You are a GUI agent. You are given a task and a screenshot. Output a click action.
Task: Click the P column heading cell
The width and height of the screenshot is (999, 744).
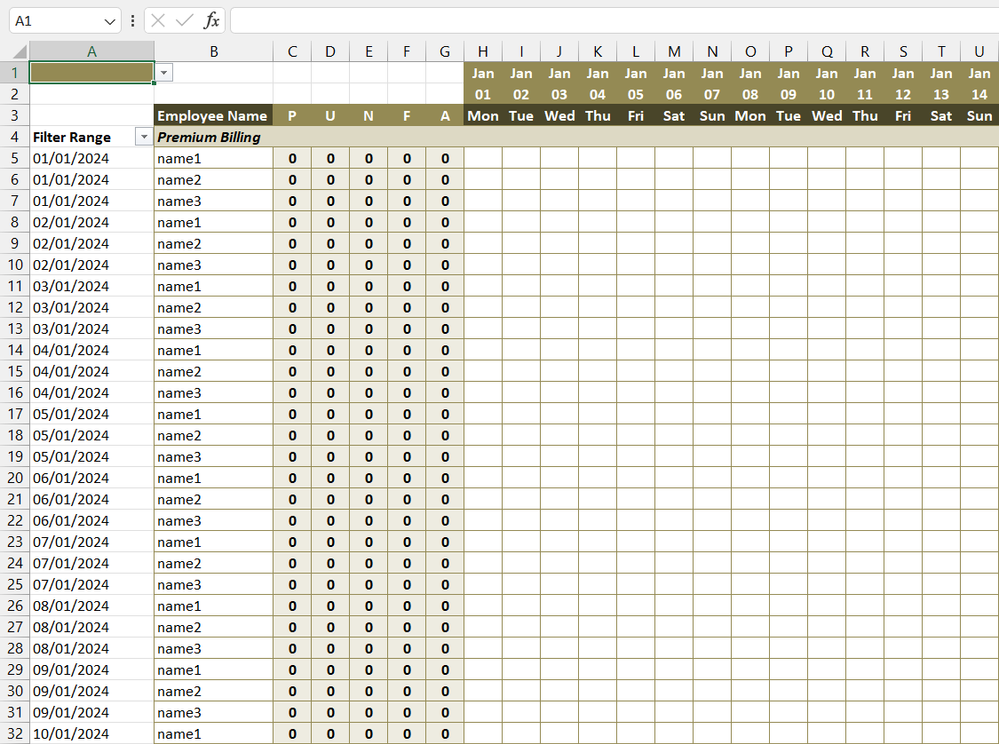(x=292, y=115)
